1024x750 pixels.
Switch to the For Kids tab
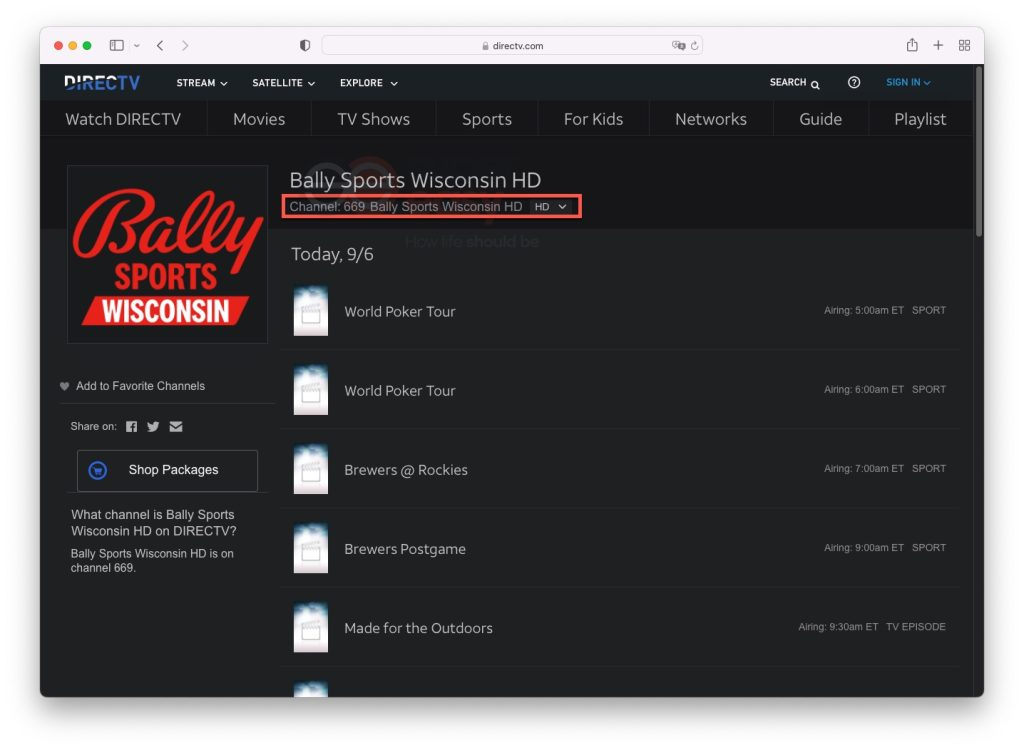click(593, 119)
